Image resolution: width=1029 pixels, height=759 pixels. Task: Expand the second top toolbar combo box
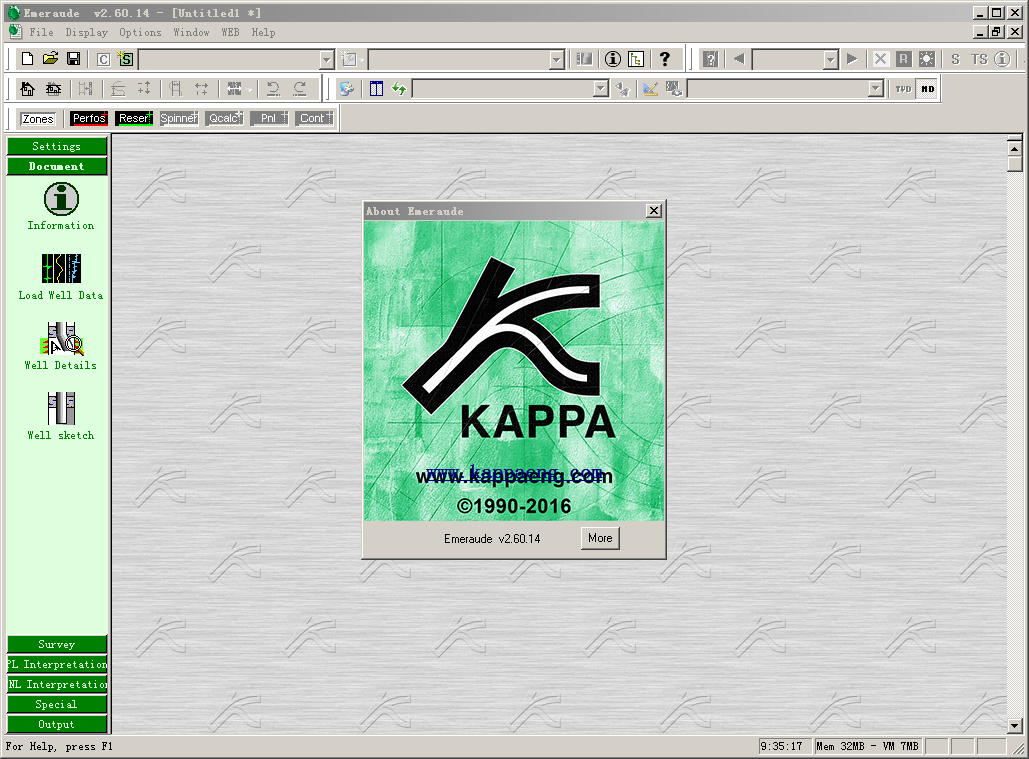pyautogui.click(x=556, y=60)
